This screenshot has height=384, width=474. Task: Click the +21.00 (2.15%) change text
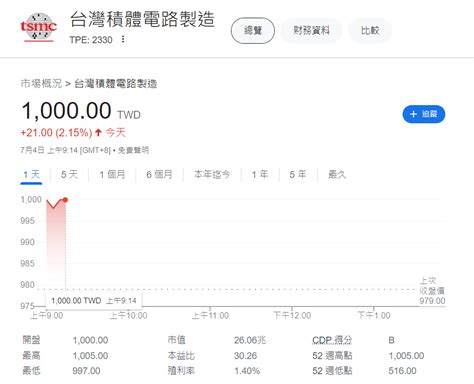coord(56,133)
